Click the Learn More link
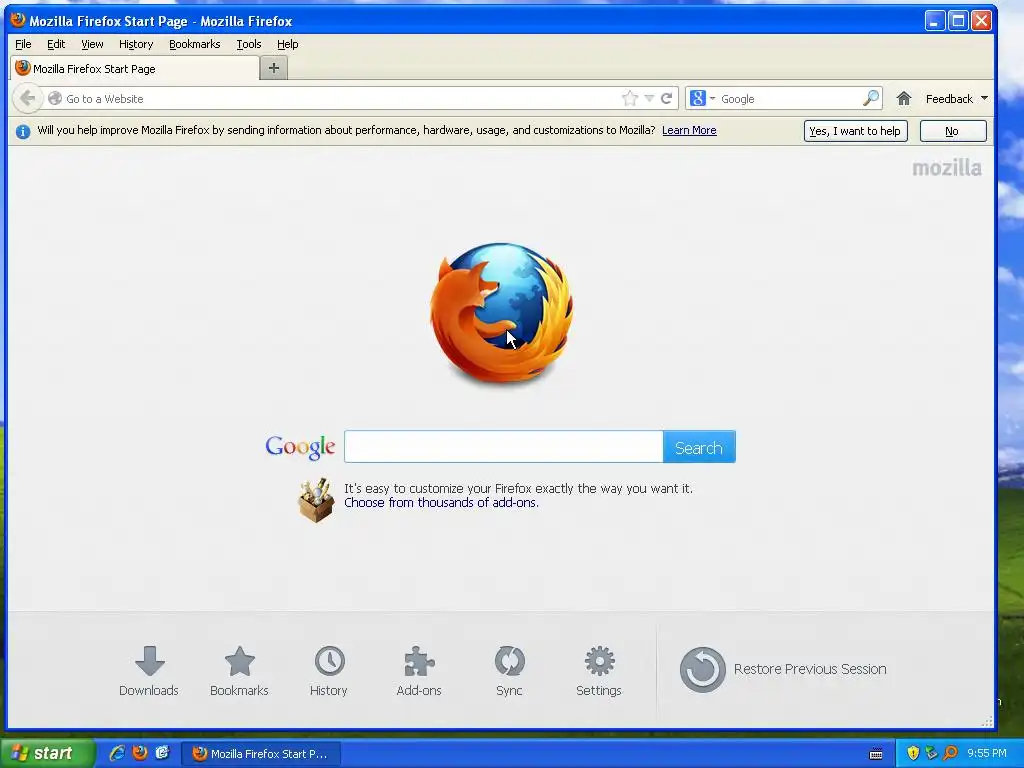 coord(689,130)
